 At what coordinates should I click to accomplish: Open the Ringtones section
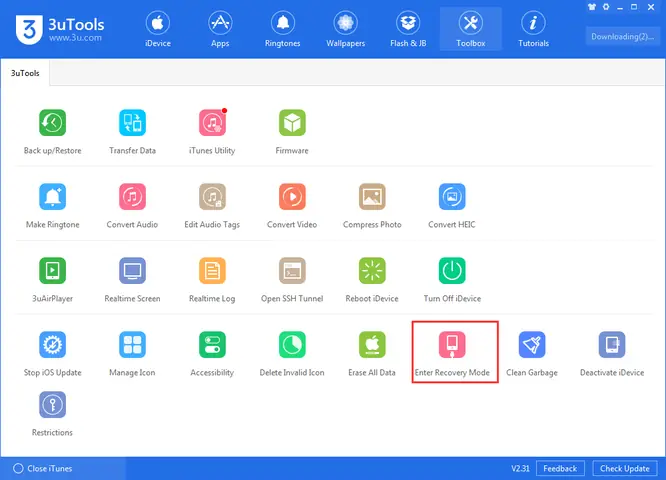[282, 29]
